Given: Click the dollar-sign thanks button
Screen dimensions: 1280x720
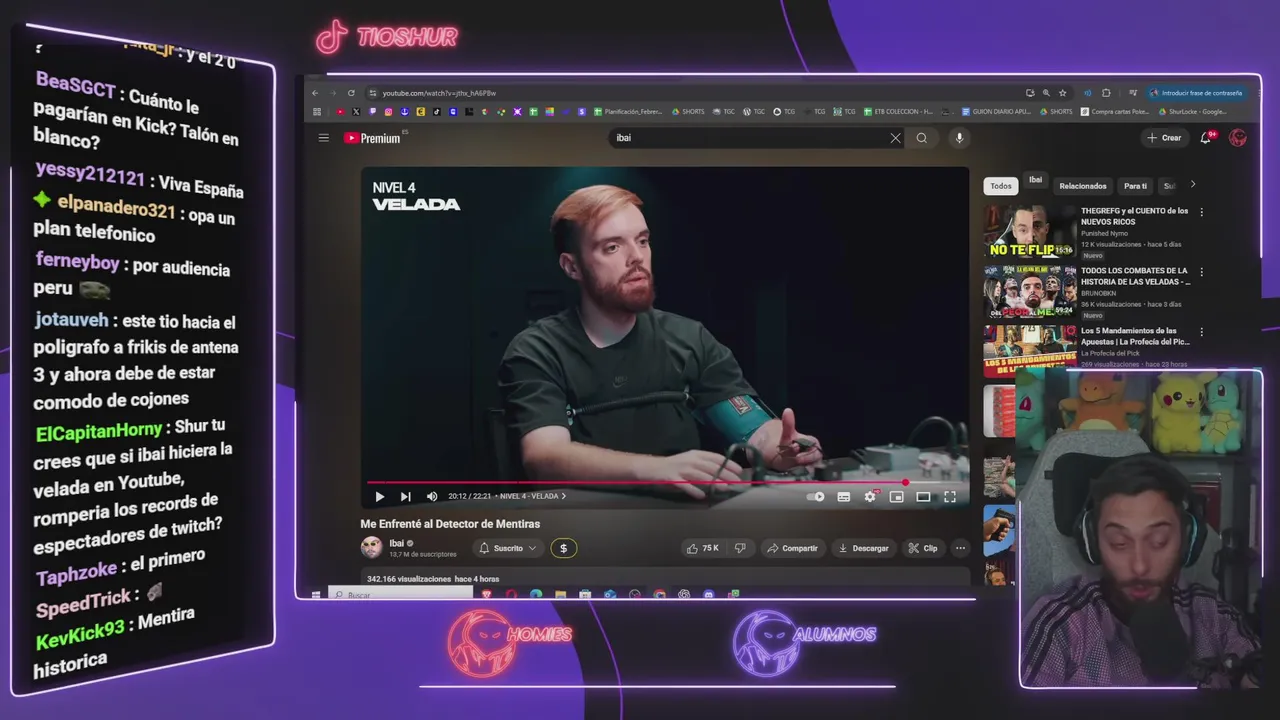Looking at the screenshot, I should coord(563,548).
